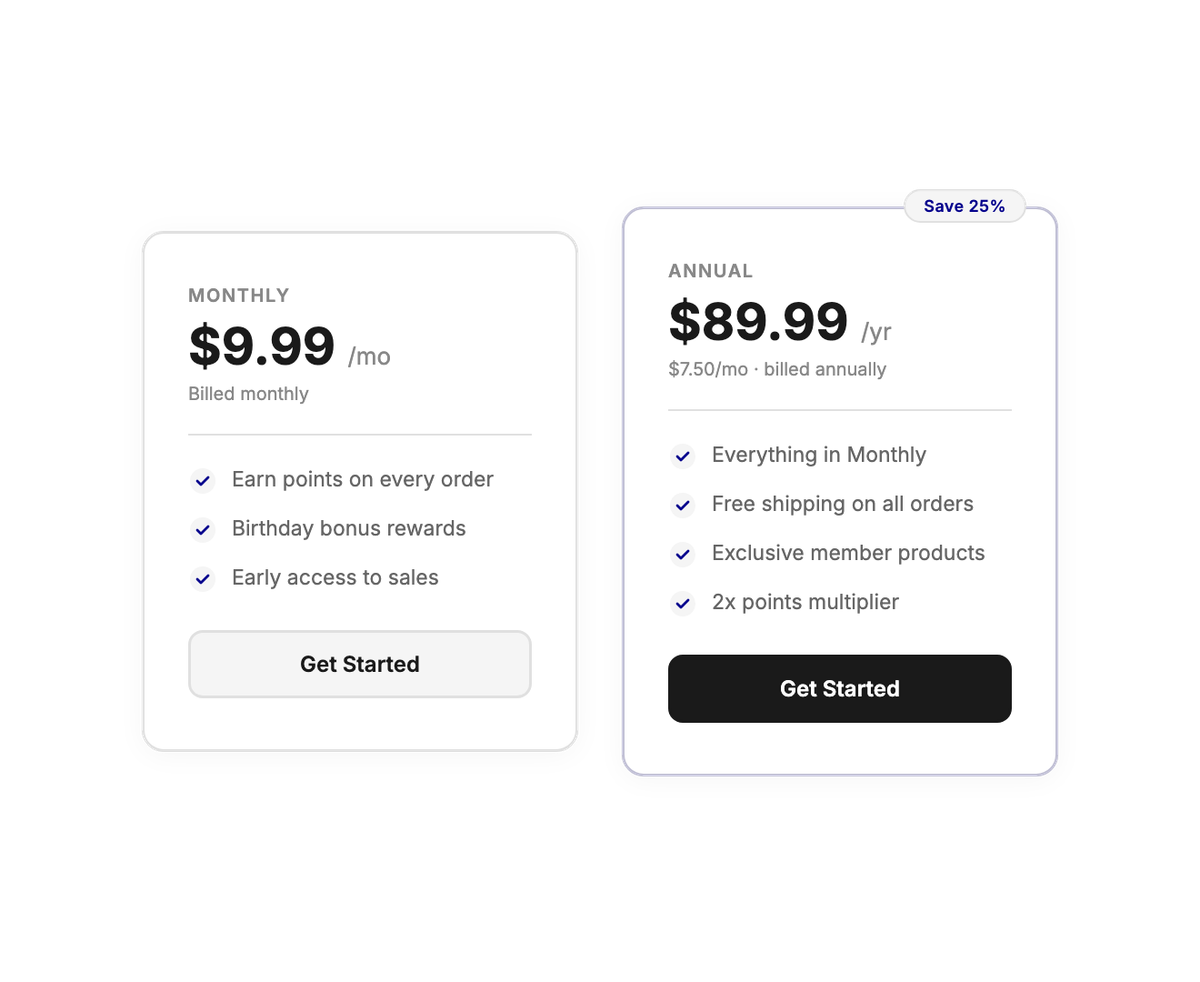Click the checkmark next to Everything in Monthly
This screenshot has height=982, width=1200.
pyautogui.click(x=682, y=455)
